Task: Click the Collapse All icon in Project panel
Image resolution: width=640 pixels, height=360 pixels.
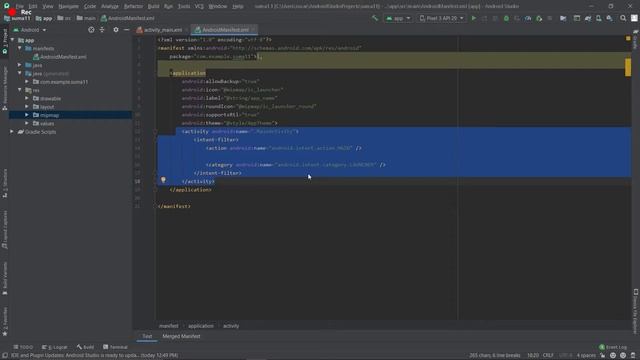Action: [102, 30]
